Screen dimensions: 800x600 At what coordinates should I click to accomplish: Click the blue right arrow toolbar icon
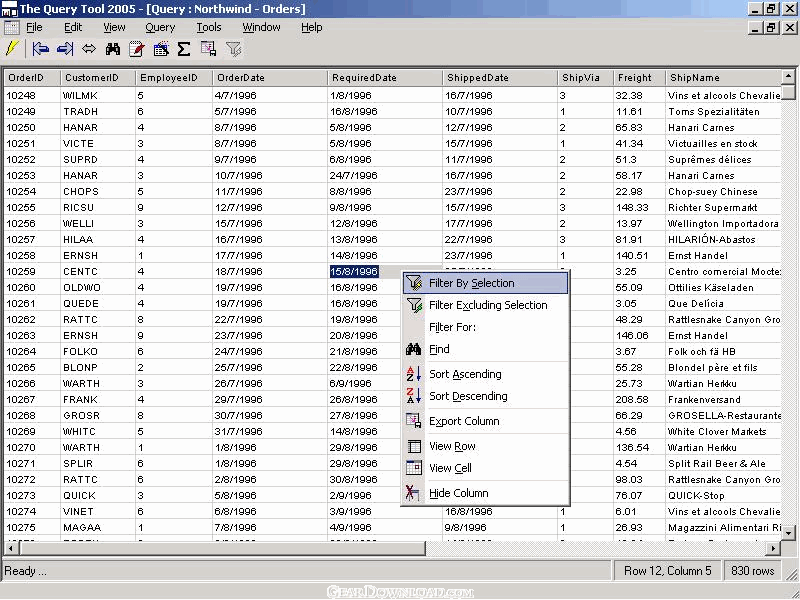(x=65, y=49)
